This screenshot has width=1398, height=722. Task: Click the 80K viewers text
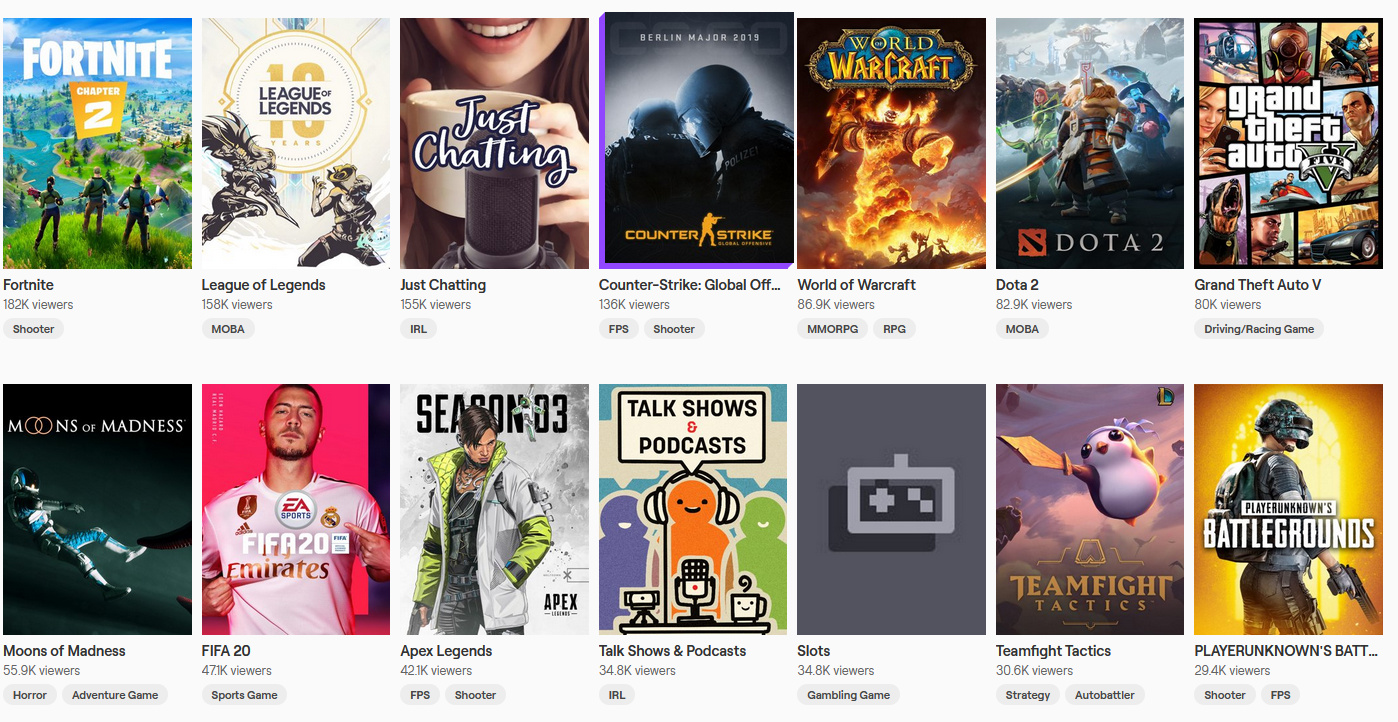coord(1228,305)
